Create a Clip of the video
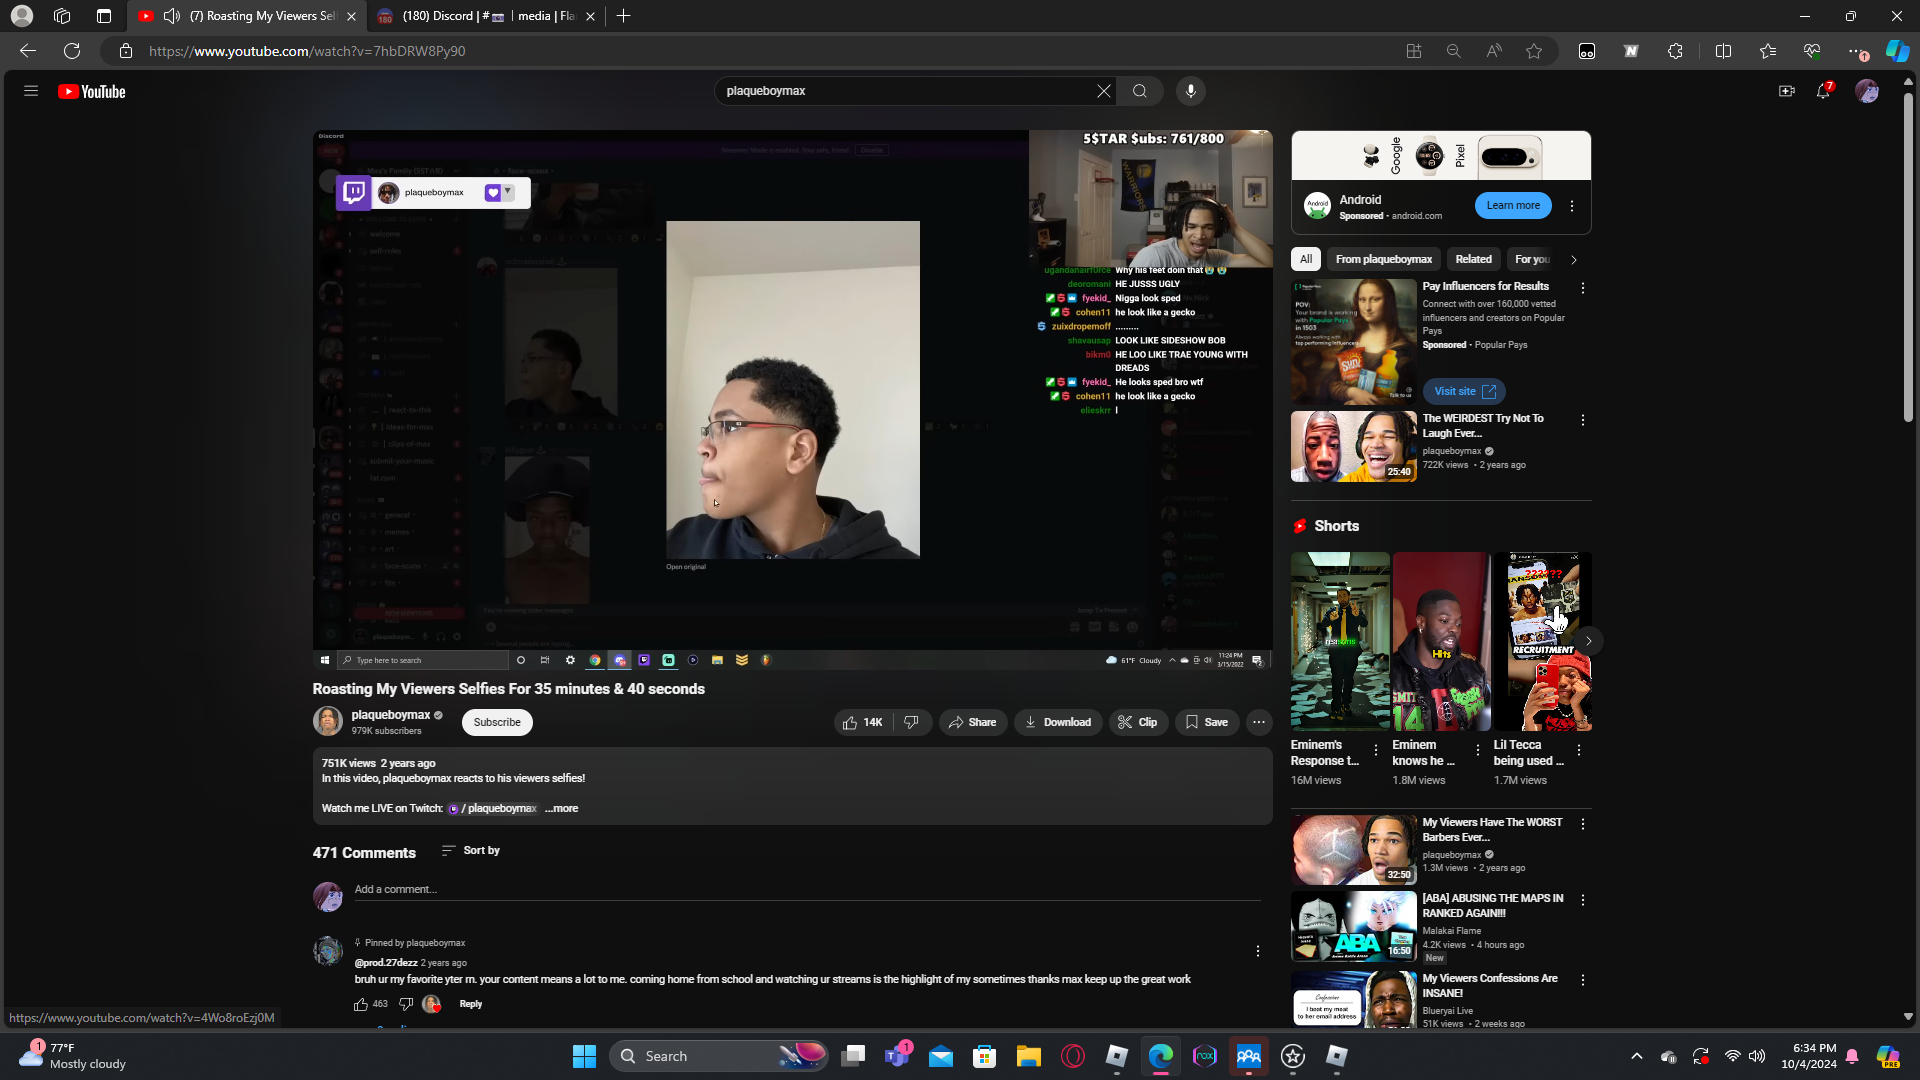The image size is (1920, 1080). click(1138, 722)
